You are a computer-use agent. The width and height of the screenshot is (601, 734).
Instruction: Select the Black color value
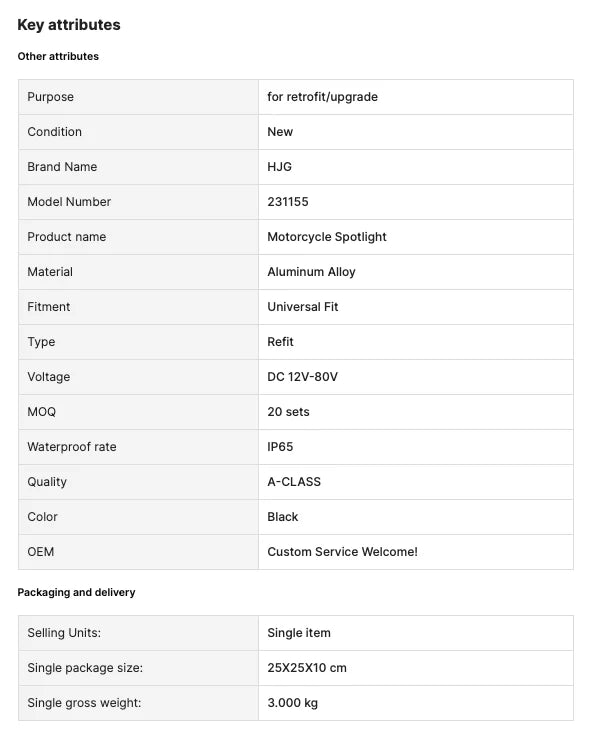283,517
